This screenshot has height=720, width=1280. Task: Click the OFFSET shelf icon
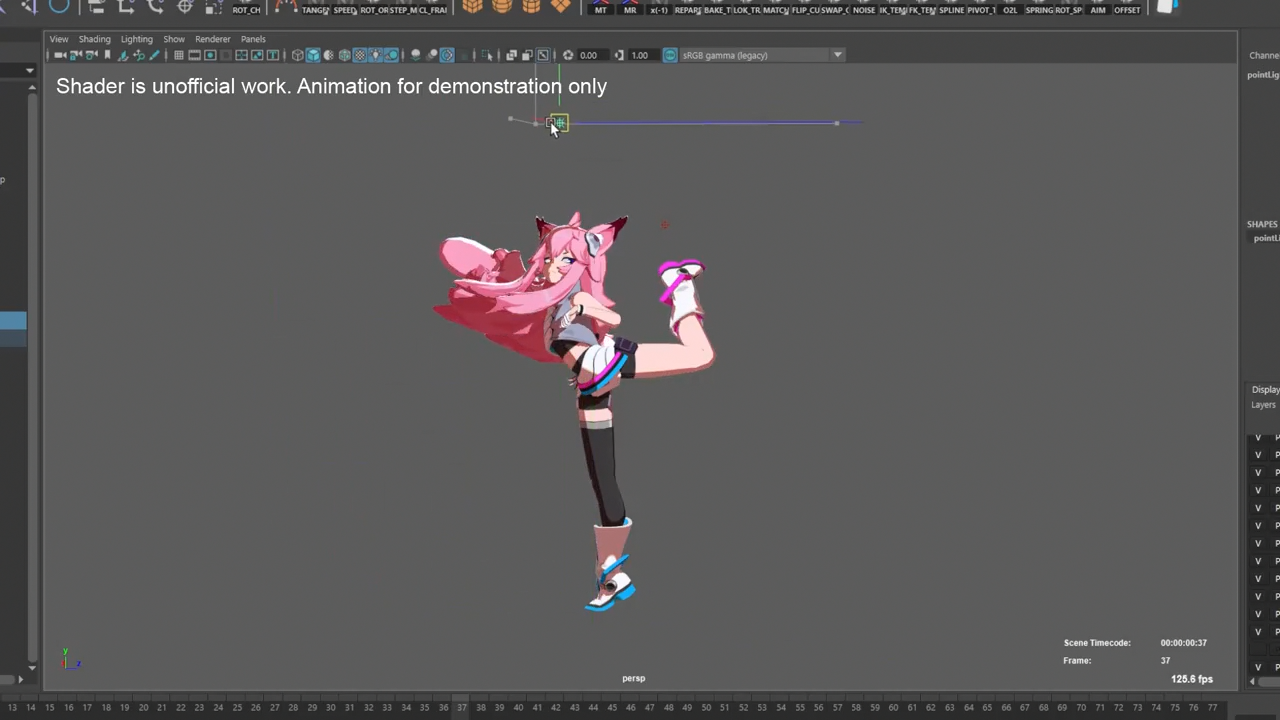(1127, 8)
